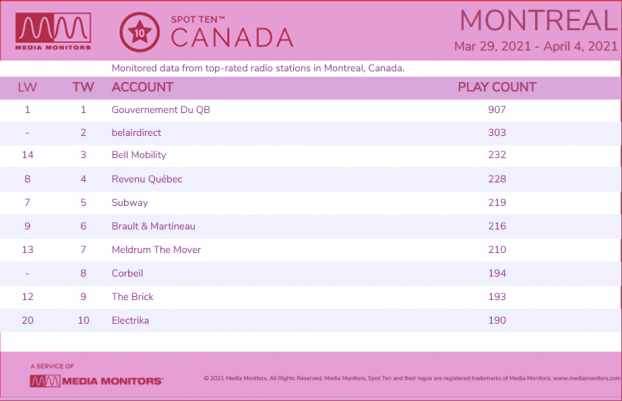Viewport: 622px width, 401px height.
Task: Click the Electrika account name
Action: coord(130,320)
